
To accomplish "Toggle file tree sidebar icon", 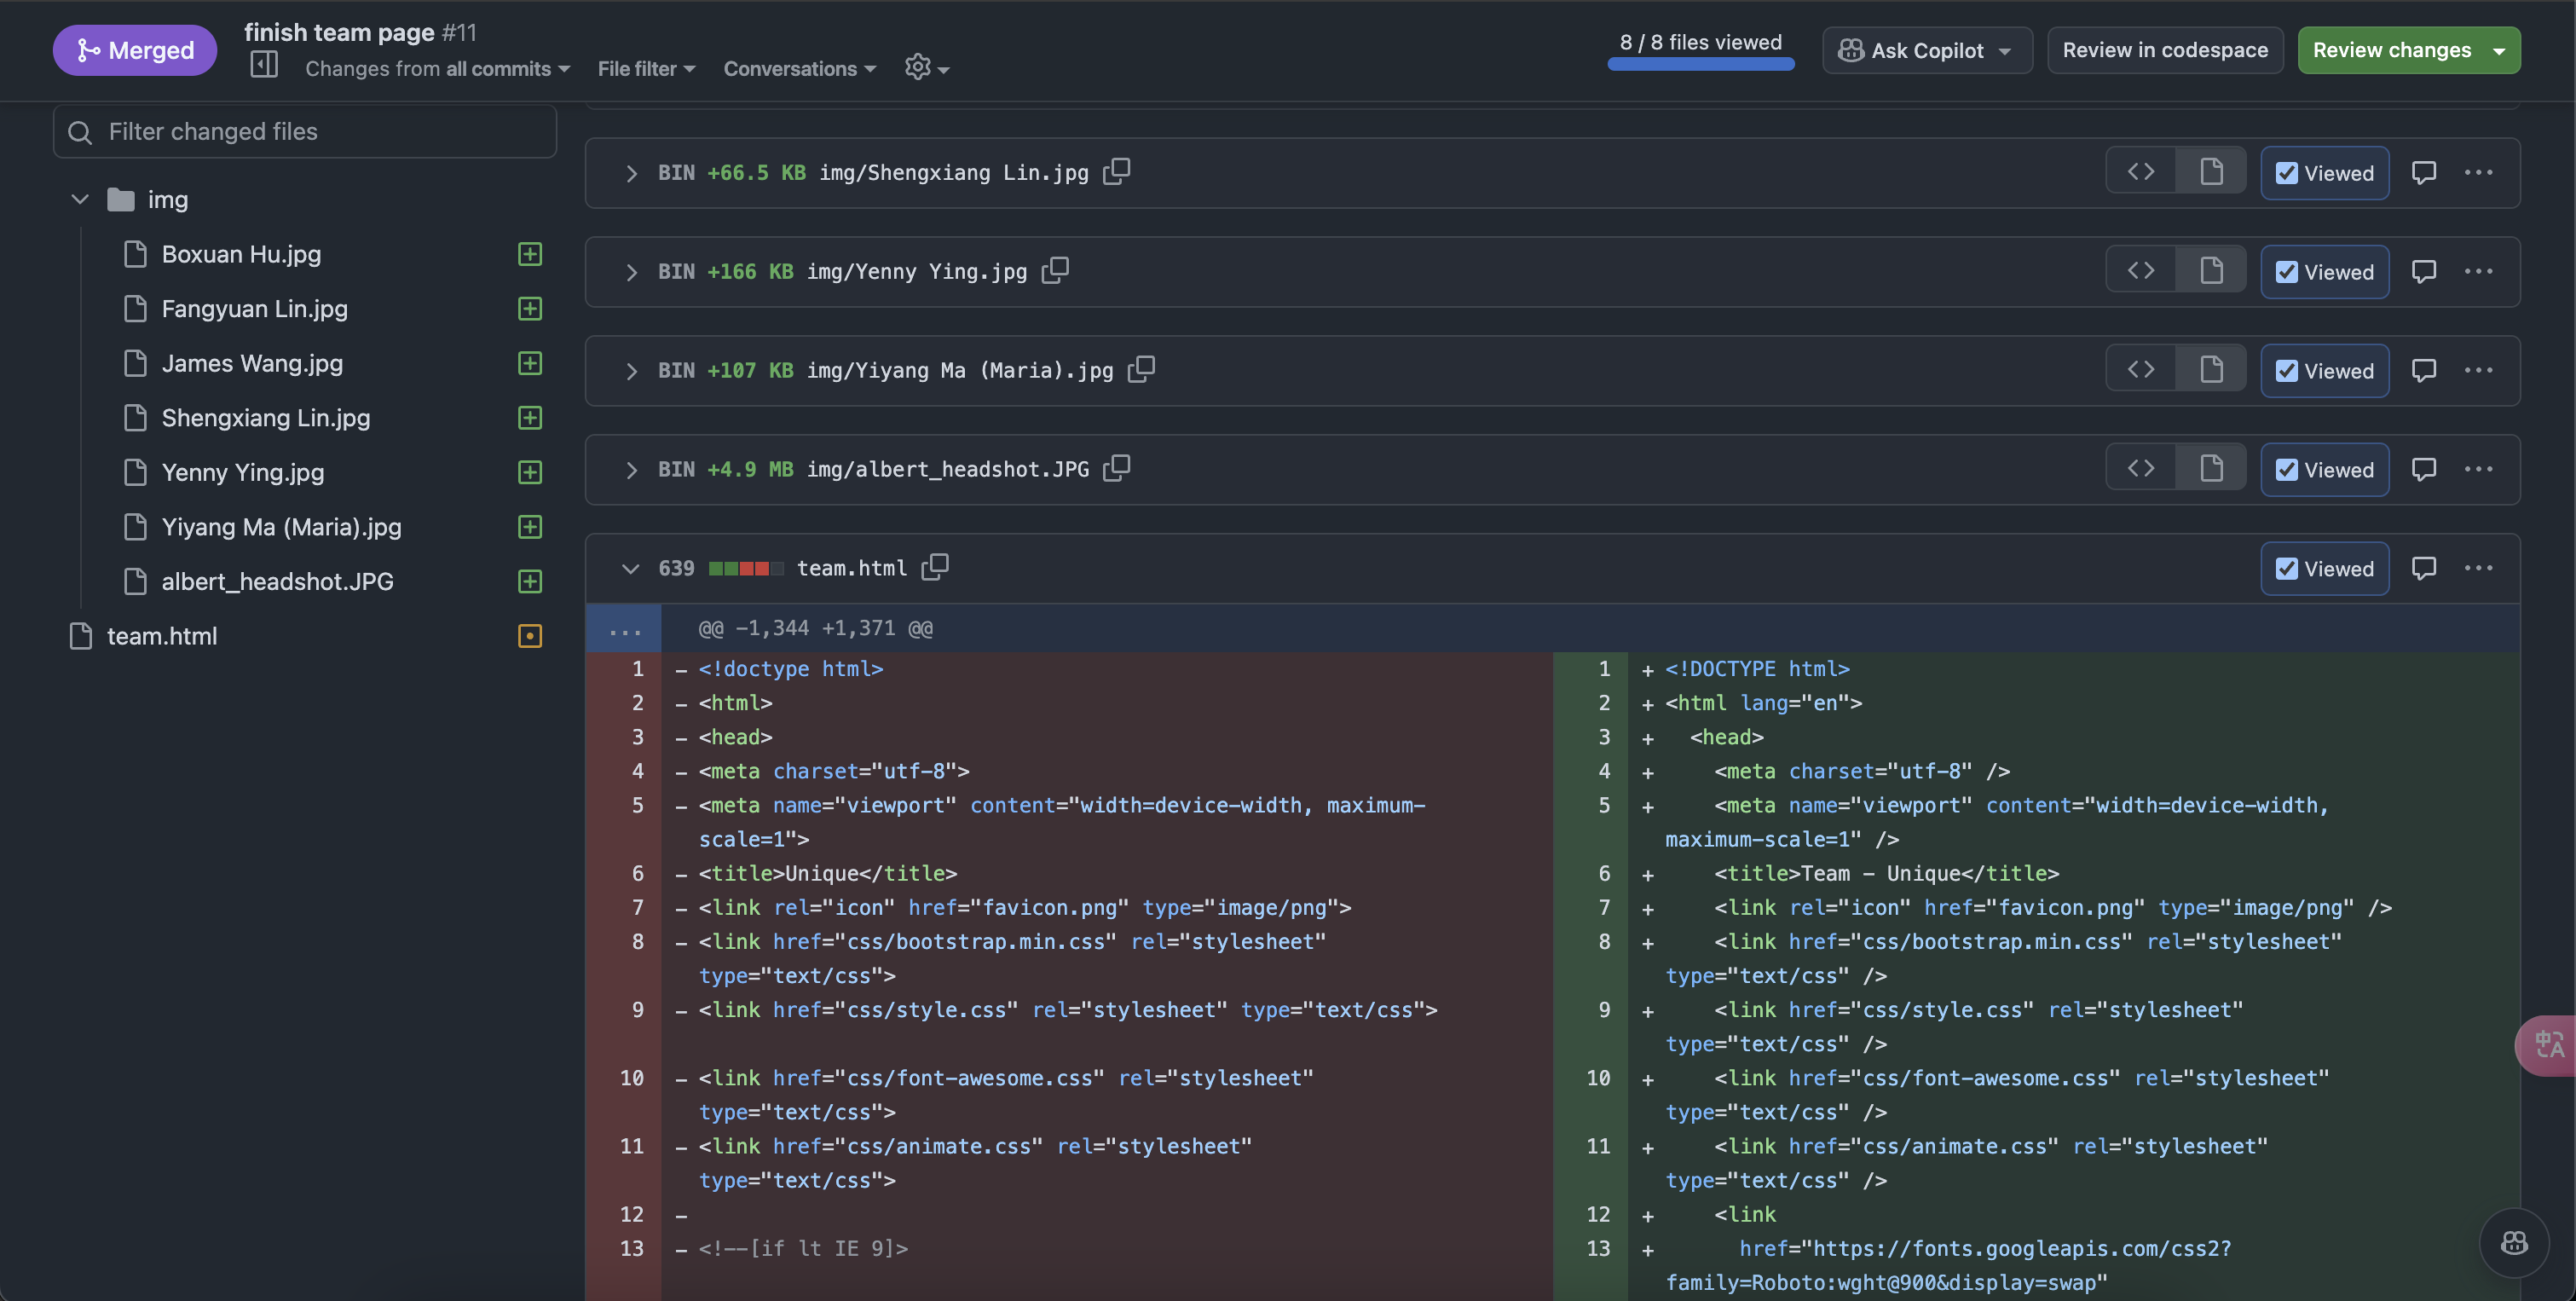I will click(x=264, y=66).
